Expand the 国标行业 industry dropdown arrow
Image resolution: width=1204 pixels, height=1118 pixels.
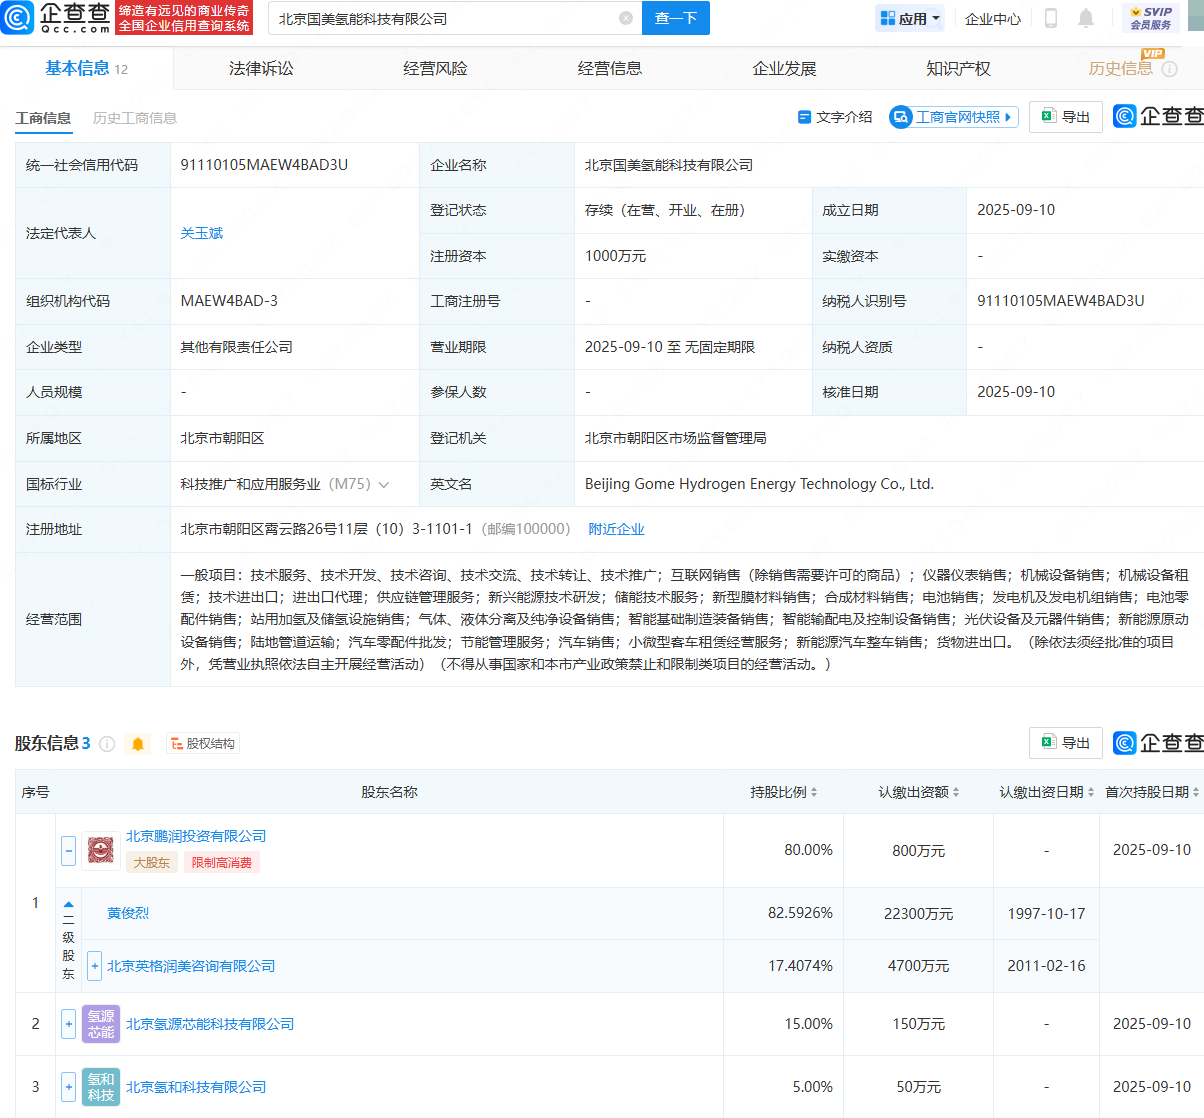click(x=384, y=484)
